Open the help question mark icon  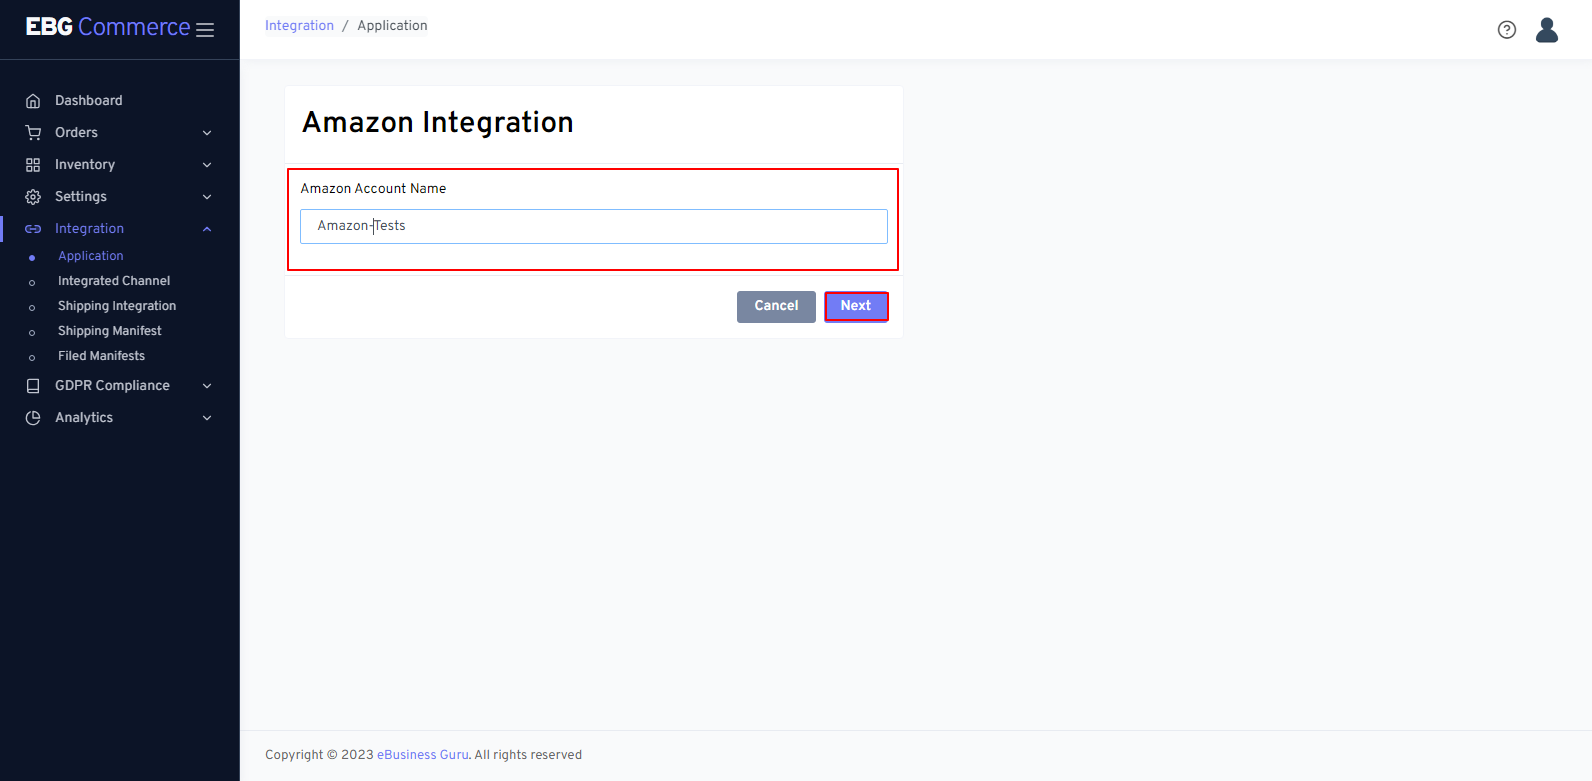point(1506,30)
